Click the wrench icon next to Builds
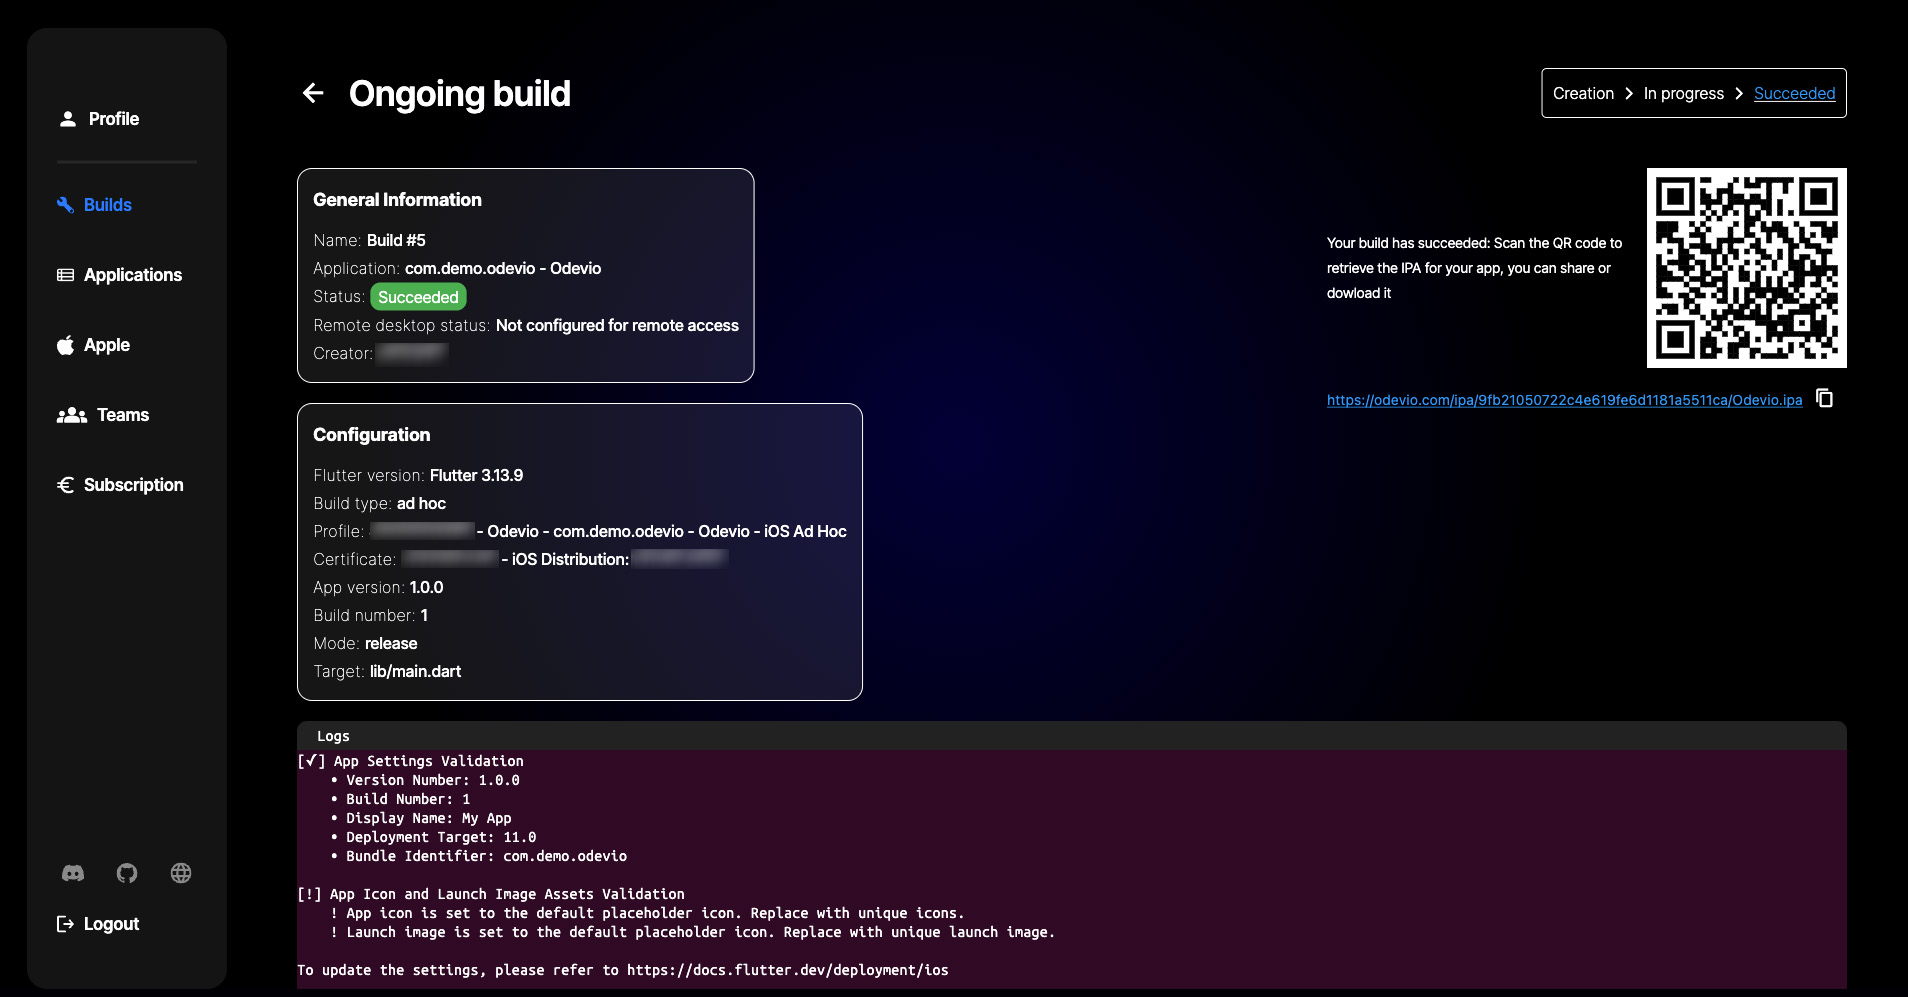Viewport: 1908px width, 997px height. [x=66, y=205]
